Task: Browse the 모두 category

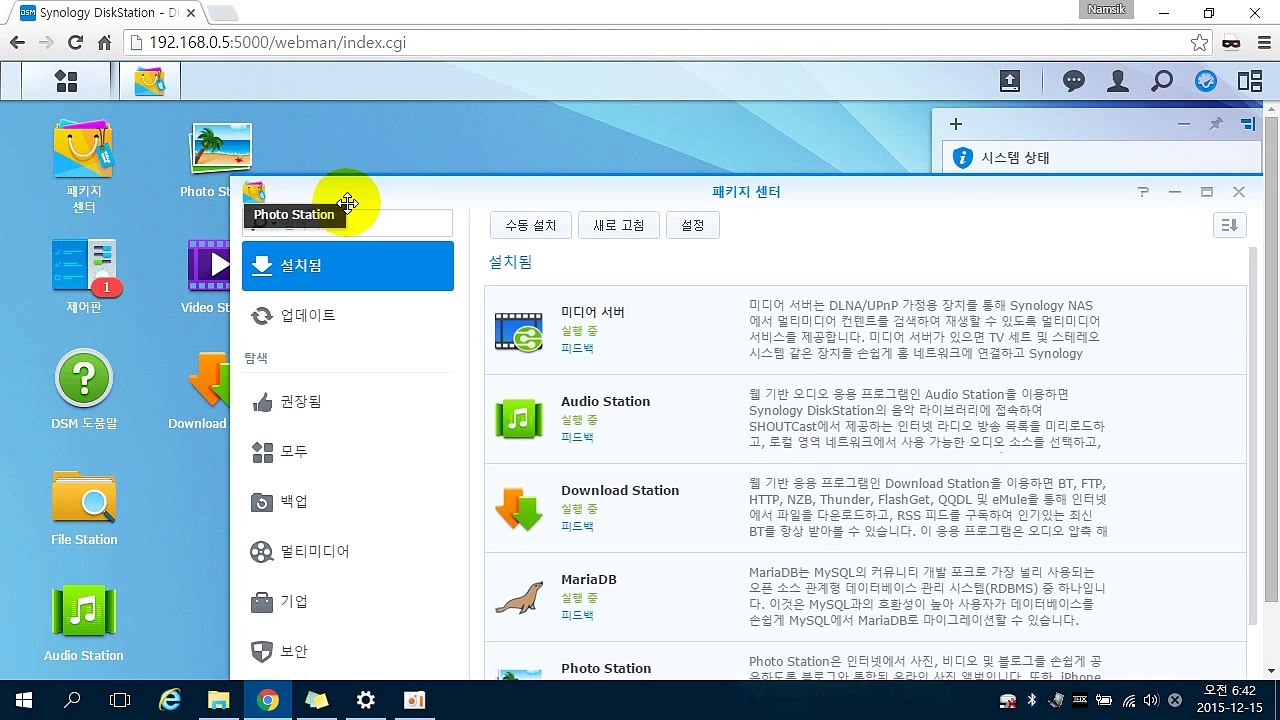Action: pos(348,452)
